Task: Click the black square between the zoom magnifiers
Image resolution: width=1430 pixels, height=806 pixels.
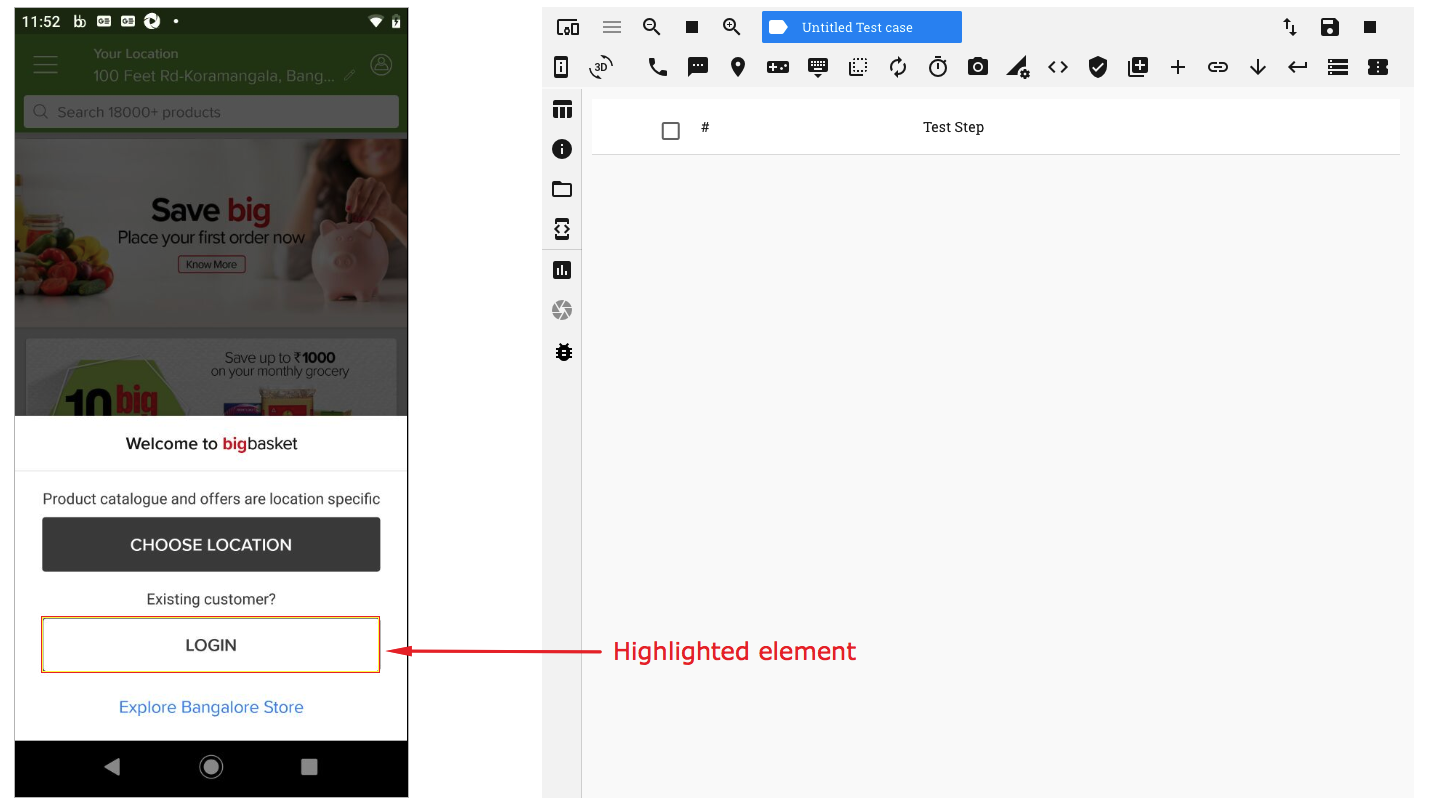Action: click(692, 28)
